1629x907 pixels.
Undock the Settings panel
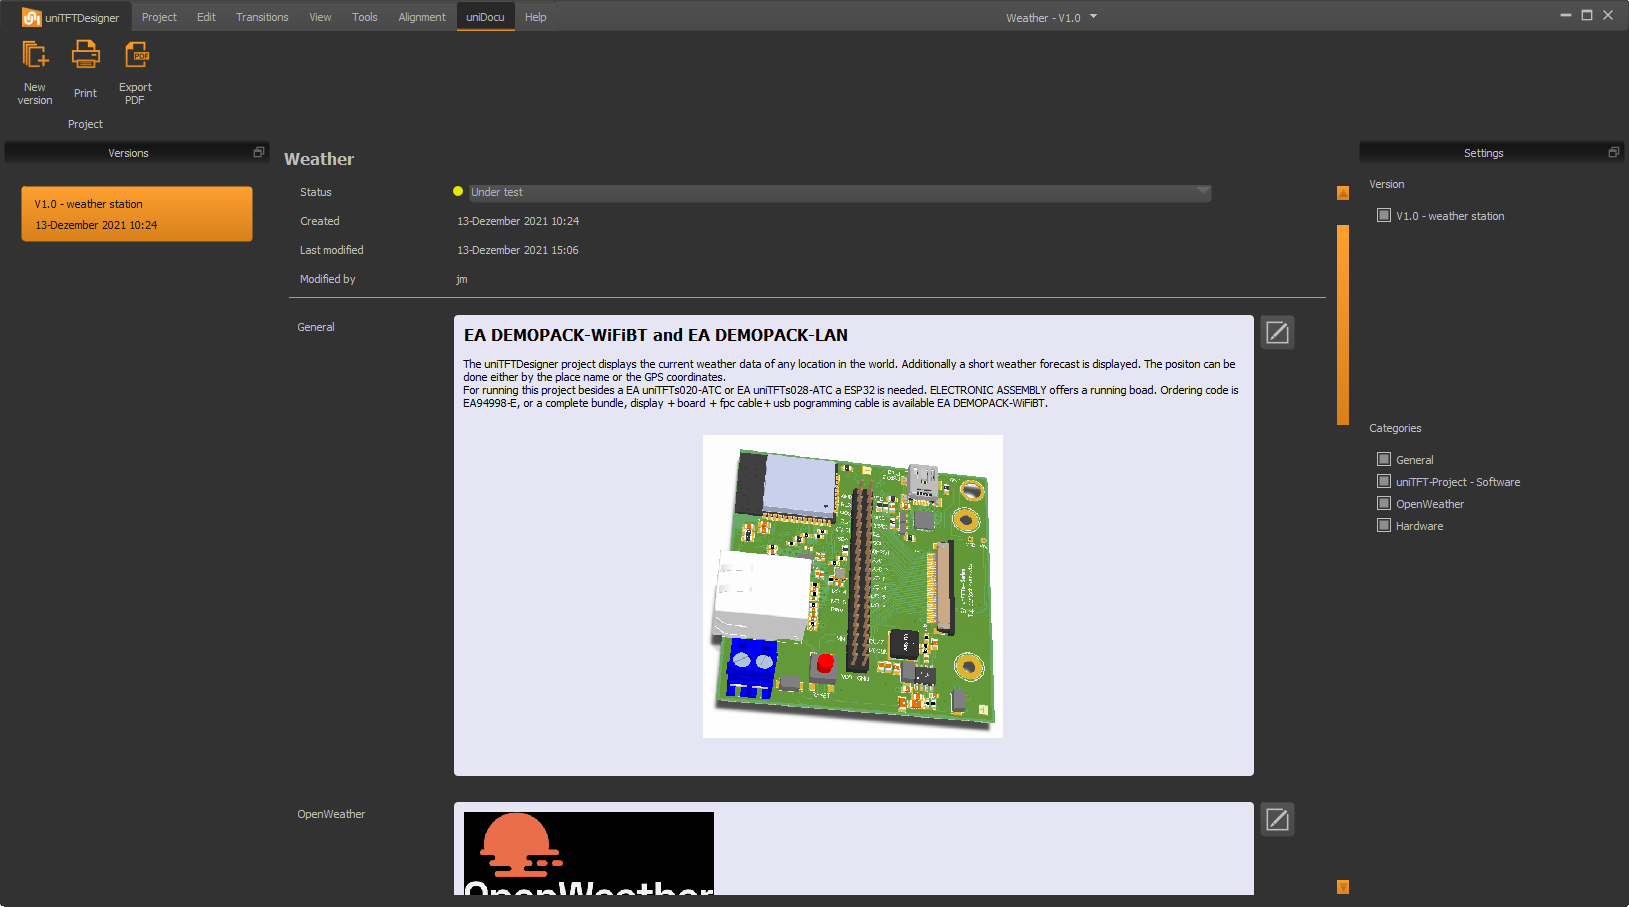pyautogui.click(x=1613, y=153)
